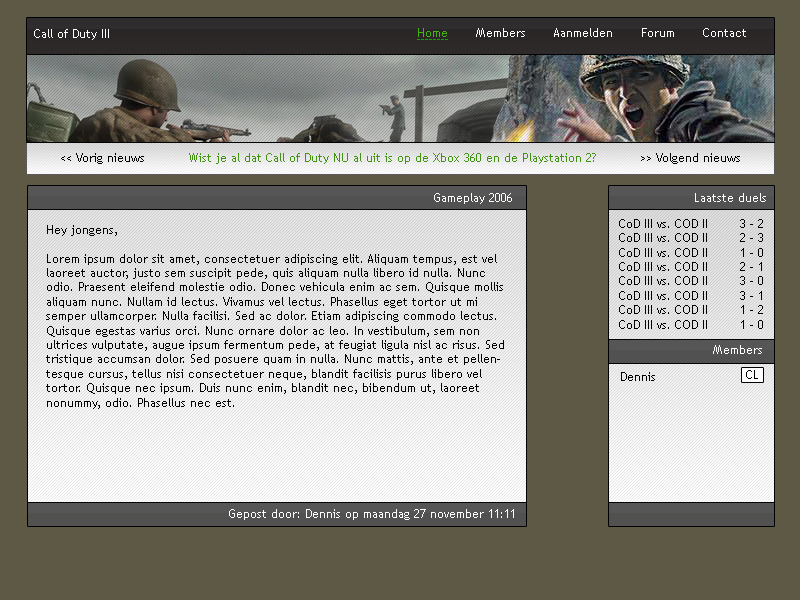Image resolution: width=800 pixels, height=600 pixels.
Task: Select the duel with score 1 - 2
Action: (691, 310)
